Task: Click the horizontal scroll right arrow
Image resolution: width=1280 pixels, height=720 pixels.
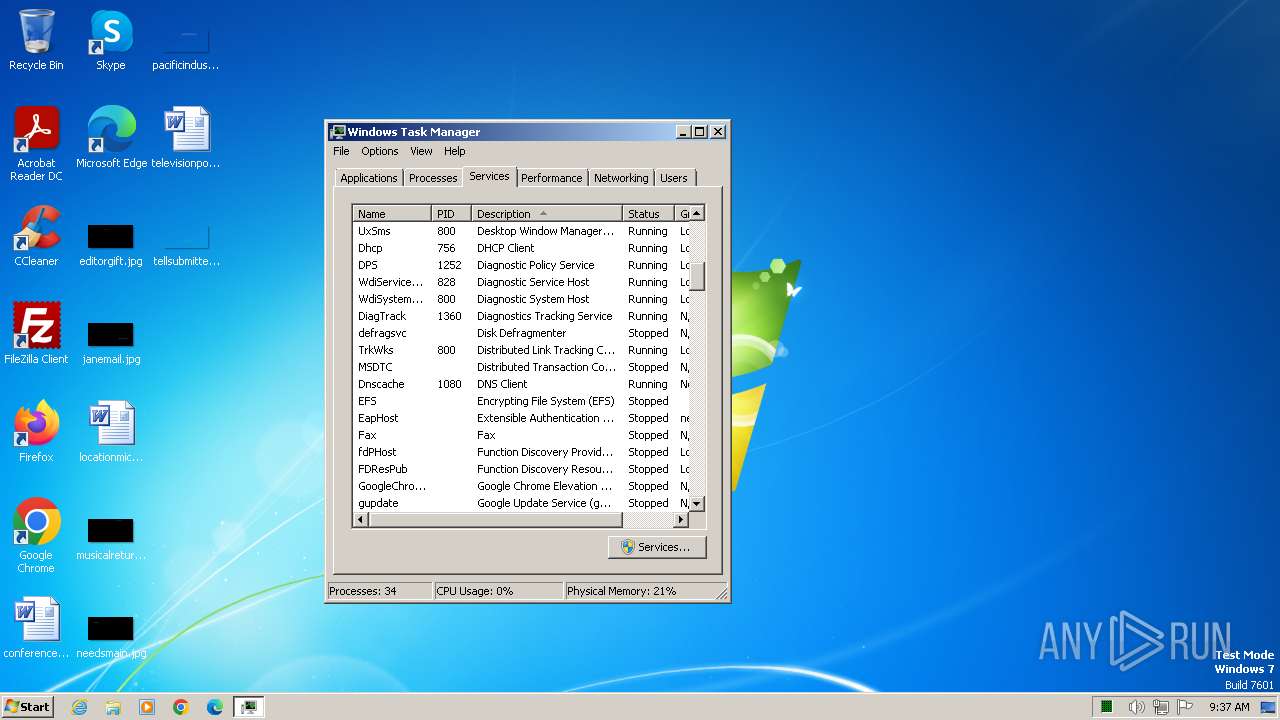Action: click(681, 520)
